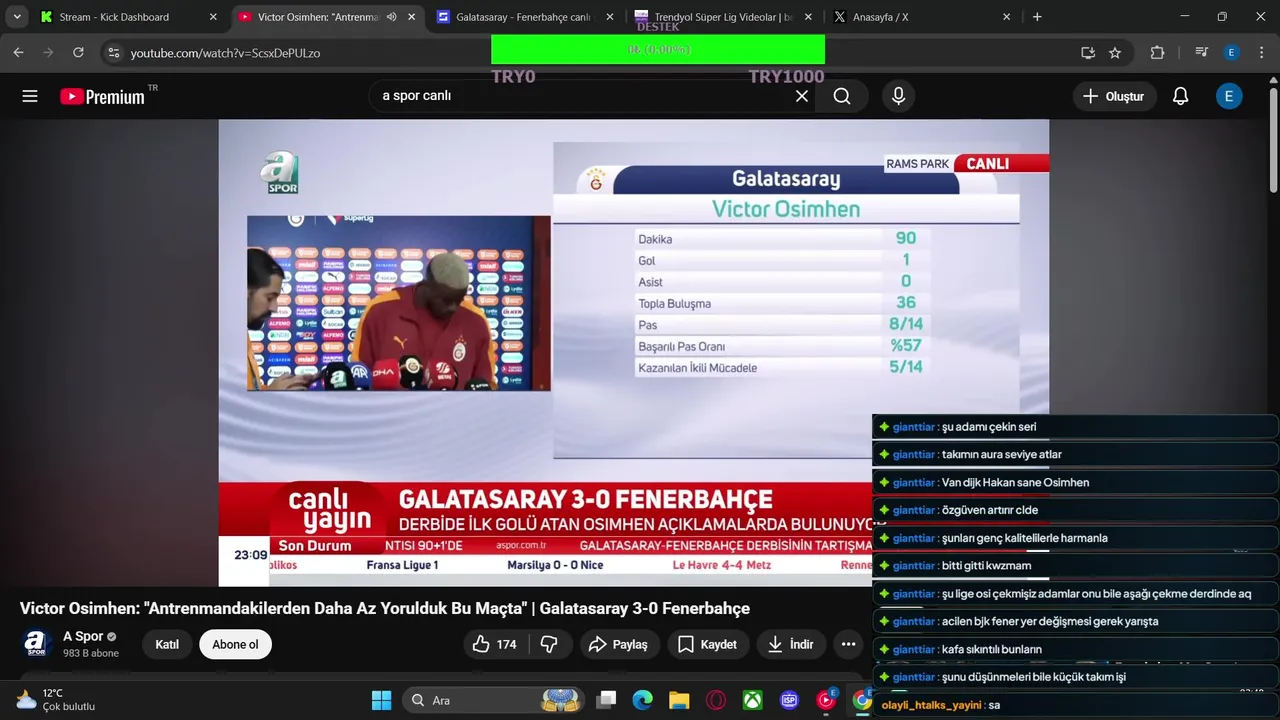The height and width of the screenshot is (720, 1280).
Task: Bookmark this page with star icon
Action: coord(1115,52)
